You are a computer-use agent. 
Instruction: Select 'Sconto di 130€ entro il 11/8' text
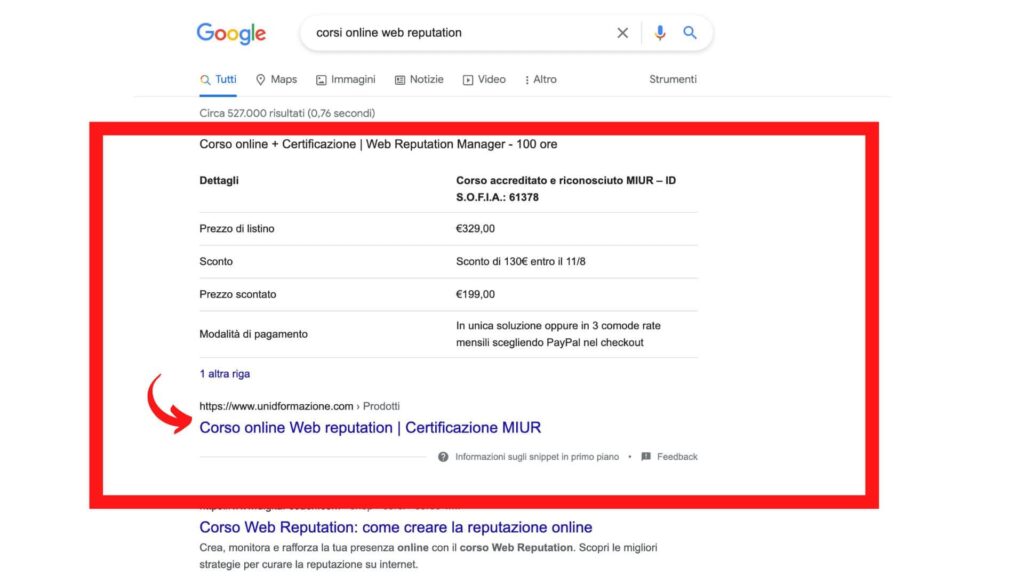click(520, 261)
